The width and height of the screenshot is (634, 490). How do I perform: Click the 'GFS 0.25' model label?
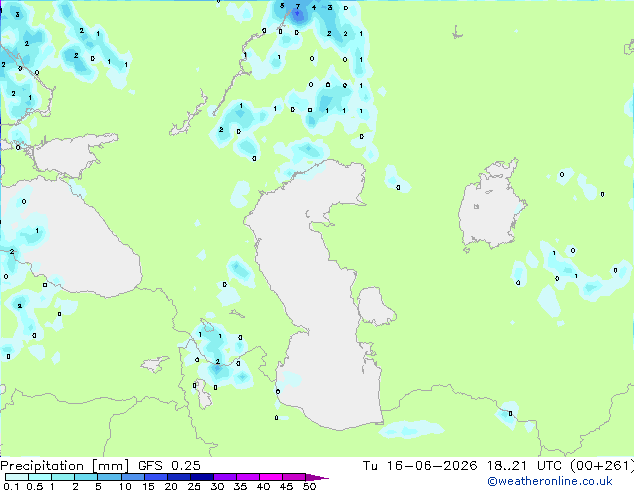[169, 466]
